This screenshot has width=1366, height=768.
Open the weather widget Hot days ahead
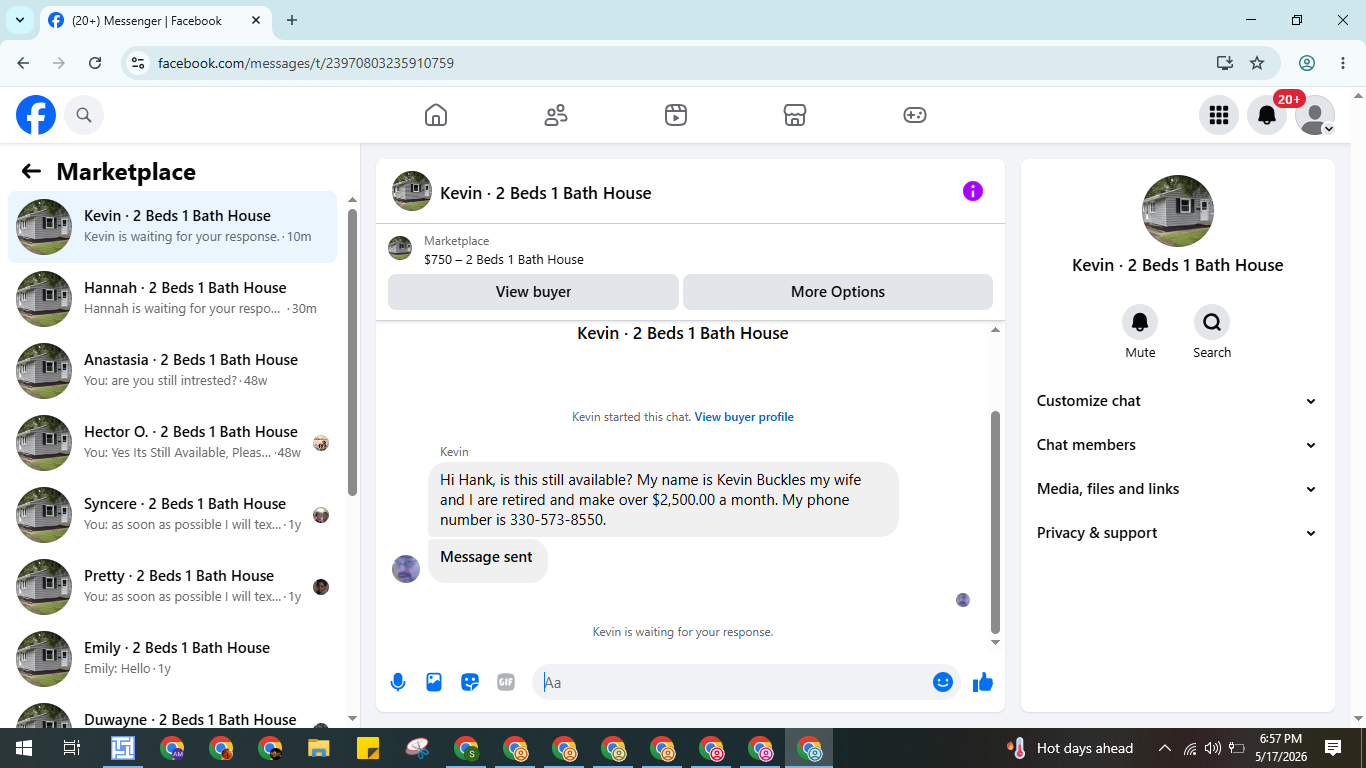(1071, 748)
